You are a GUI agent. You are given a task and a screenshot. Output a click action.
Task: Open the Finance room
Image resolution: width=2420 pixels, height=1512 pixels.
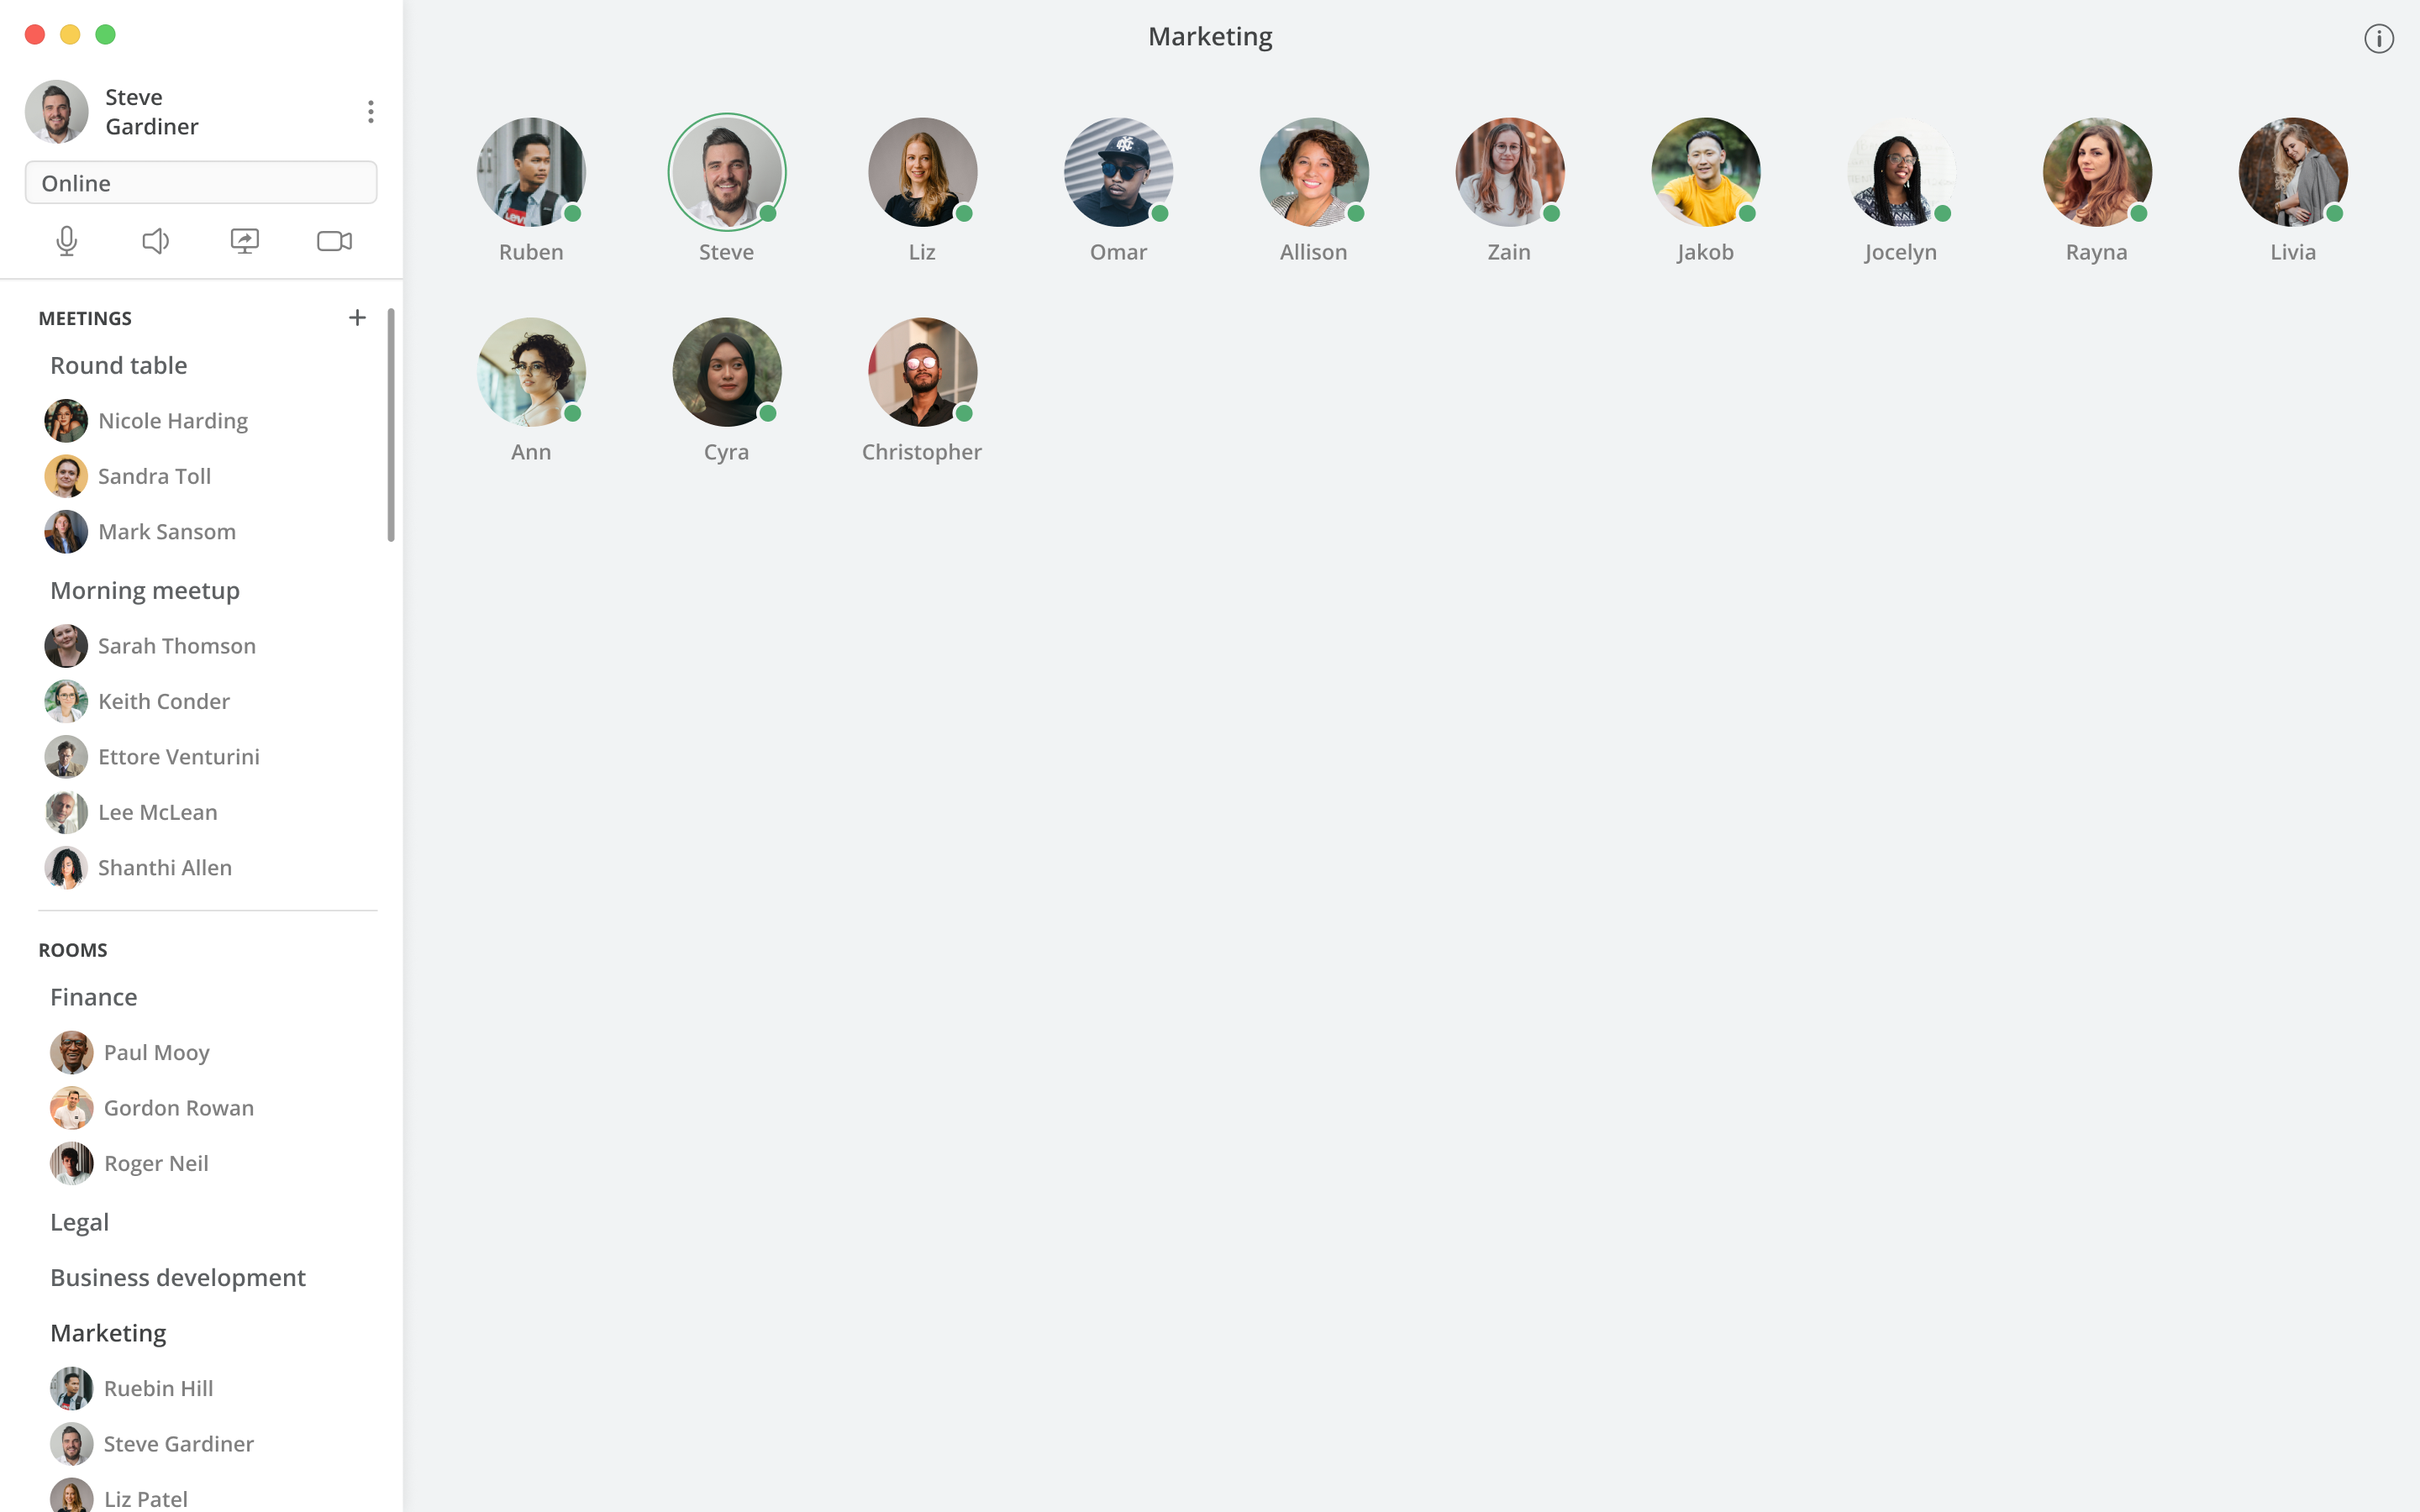(x=94, y=997)
